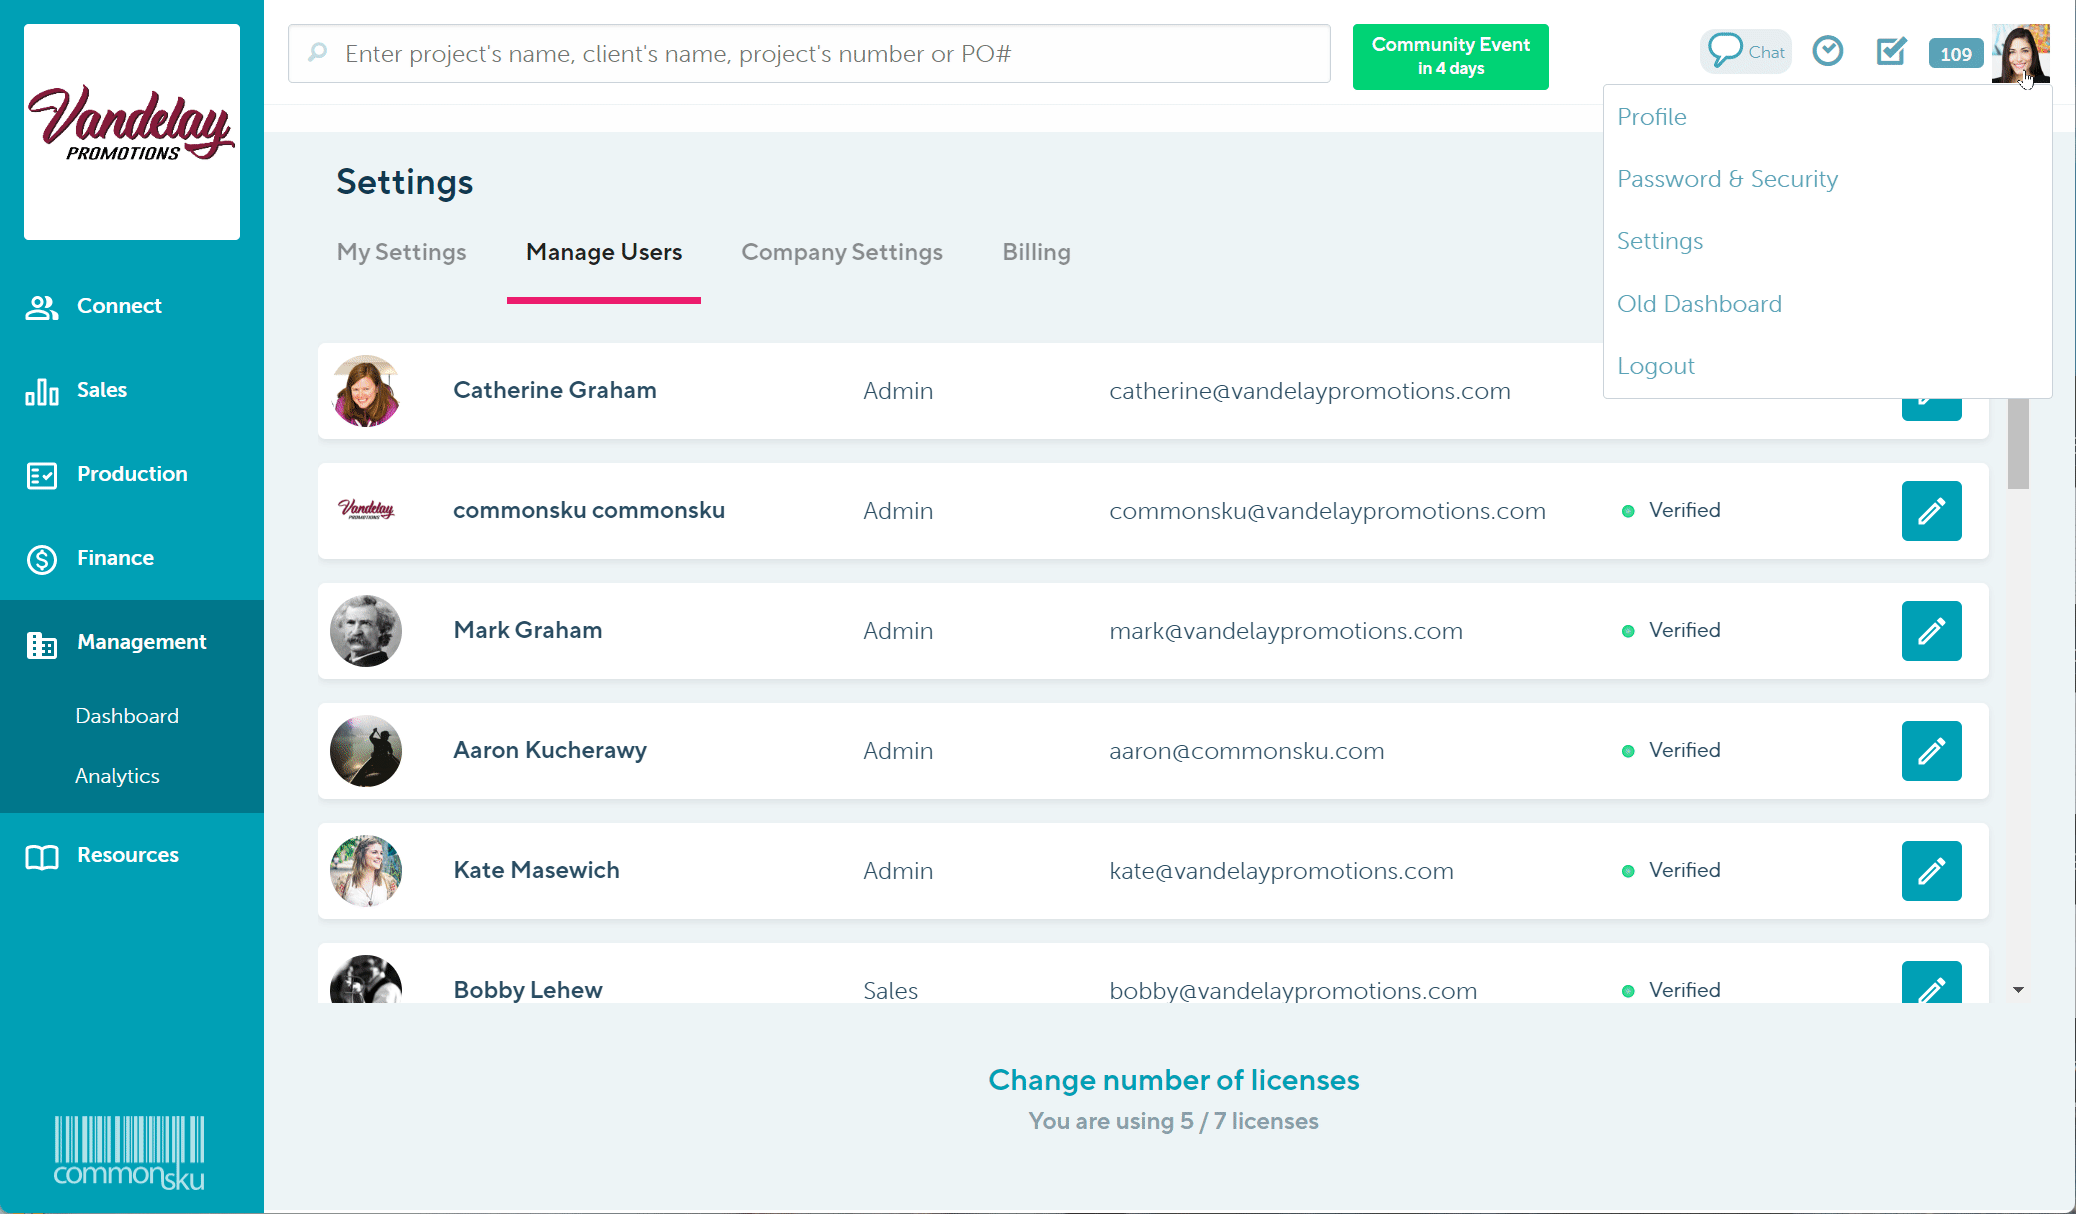Edit Mark Graham's user with pencil icon
Viewport: 2076px width, 1214px height.
click(1931, 631)
